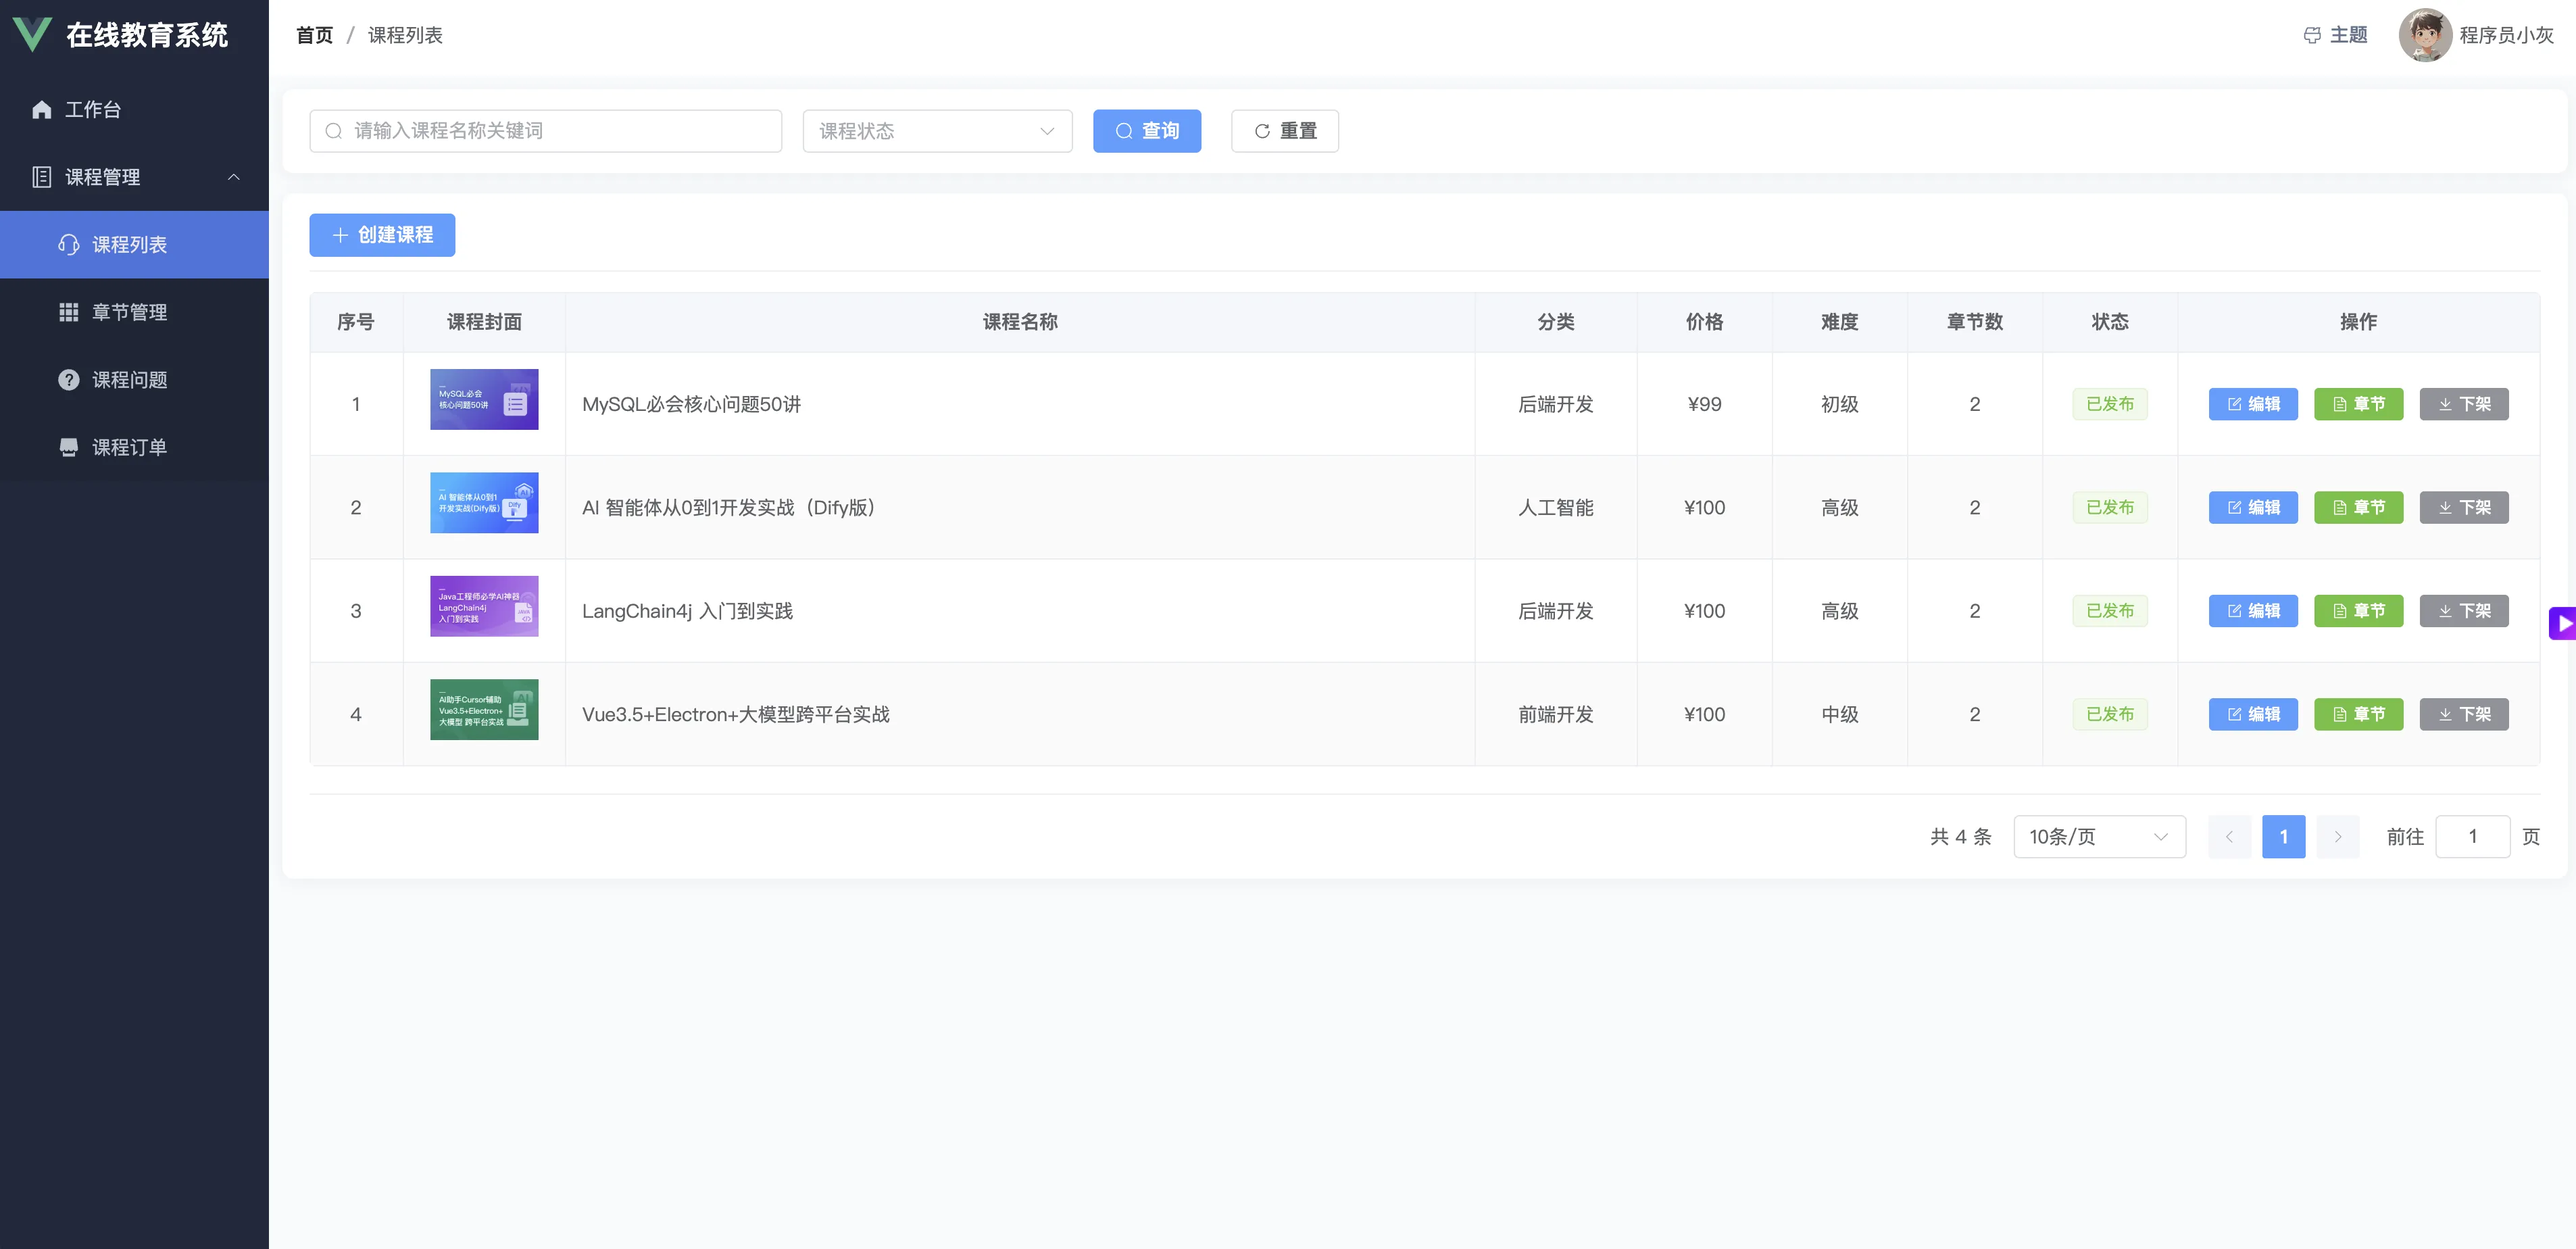Click the 创建课程 button
The image size is (2576, 1249).
pos(382,235)
